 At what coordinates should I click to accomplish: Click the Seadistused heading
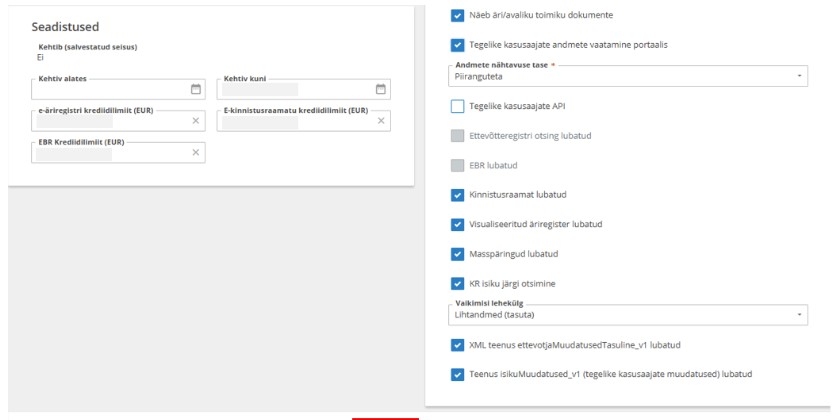(x=65, y=27)
